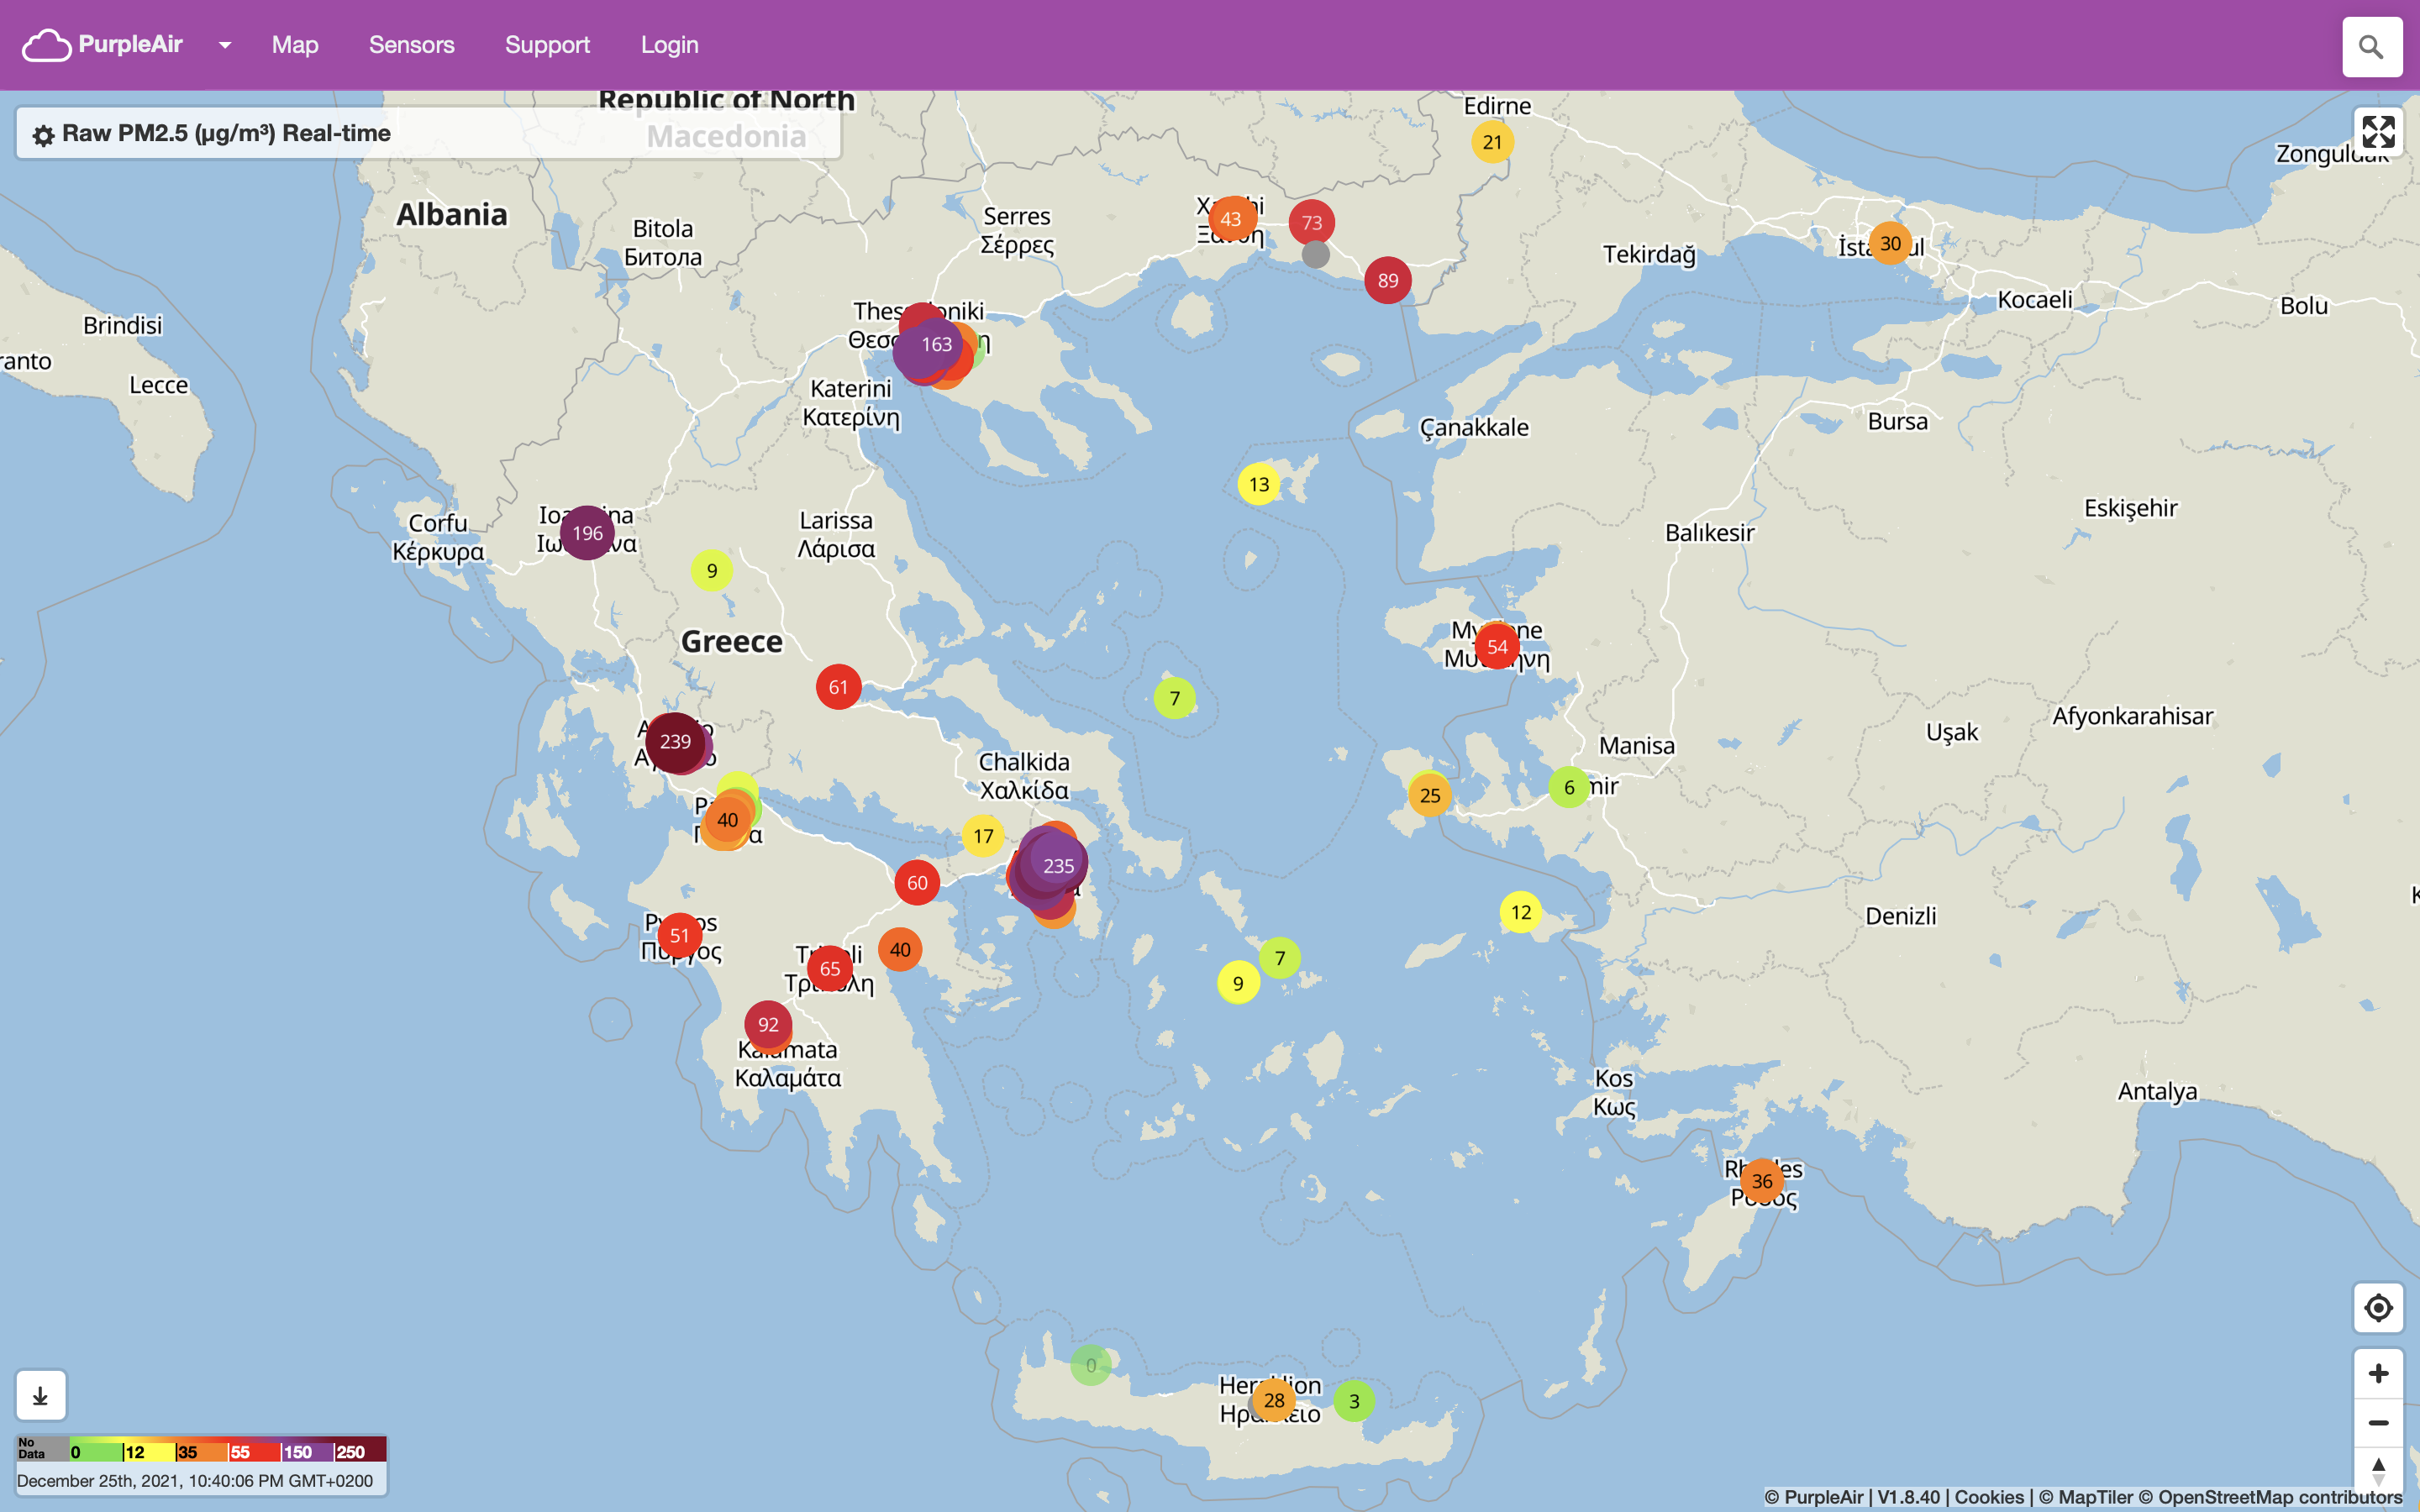Open the Map menu item
2420x1512 pixels.
pos(295,45)
